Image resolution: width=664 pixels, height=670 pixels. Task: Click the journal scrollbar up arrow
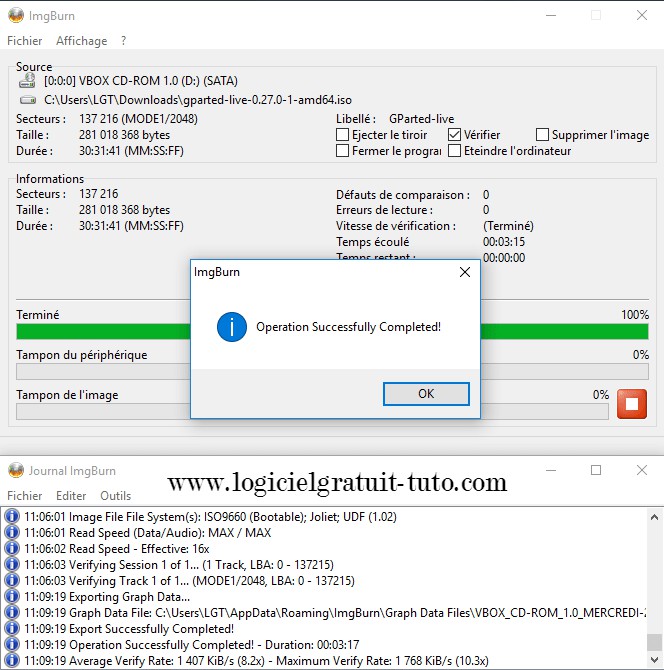click(654, 517)
